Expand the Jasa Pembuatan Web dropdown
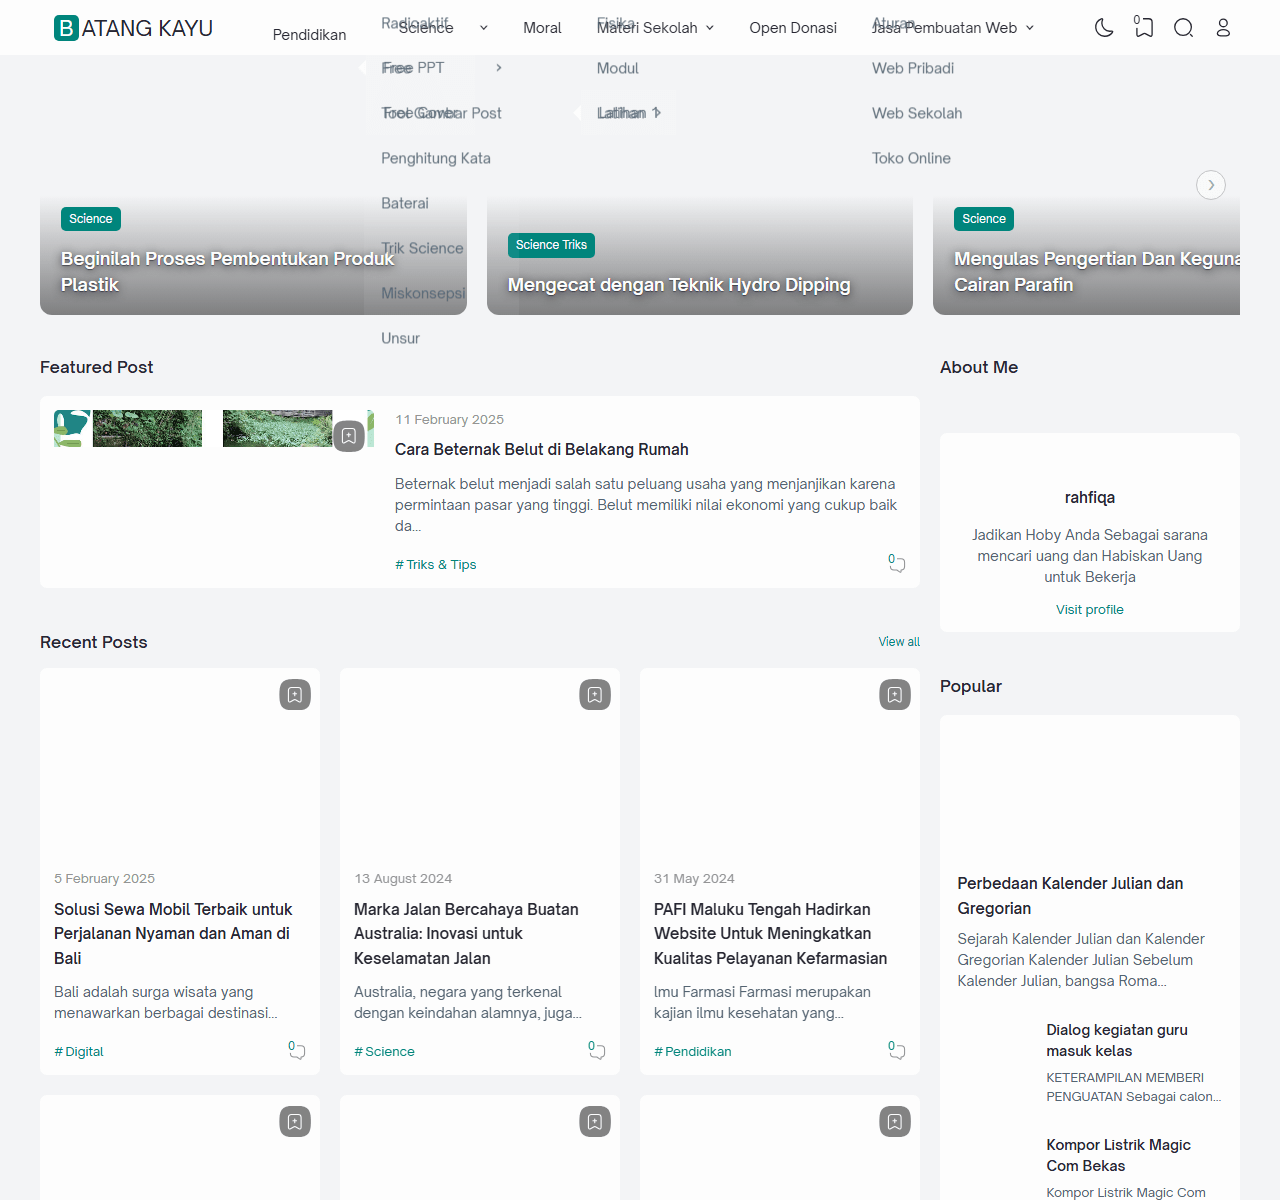1280x1200 pixels. [952, 28]
